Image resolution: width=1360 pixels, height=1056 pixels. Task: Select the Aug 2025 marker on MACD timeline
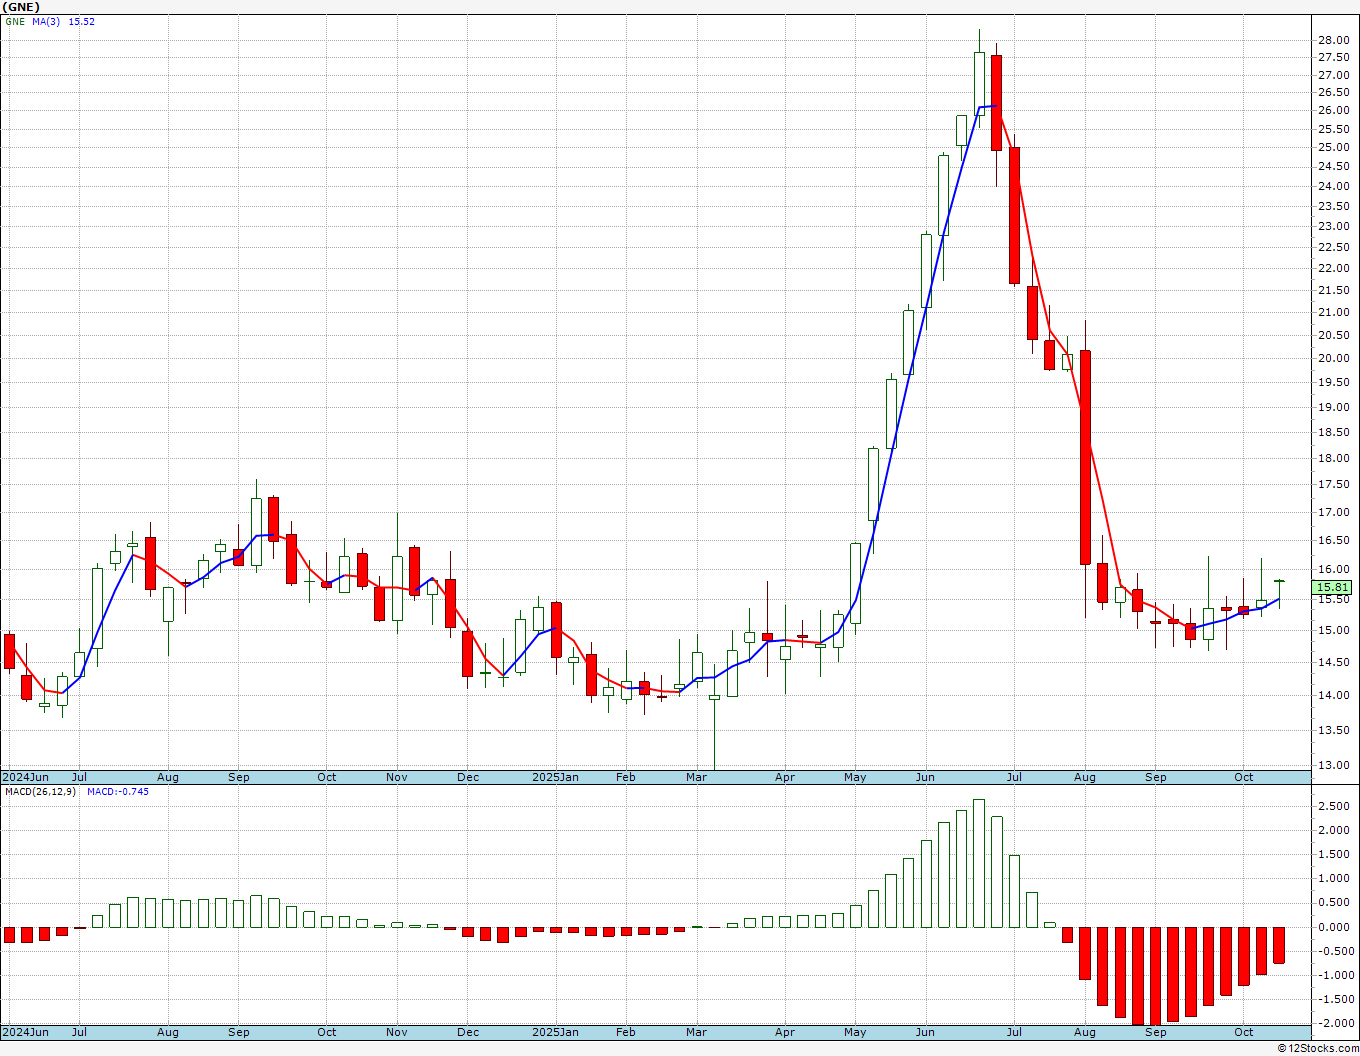1085,1032
